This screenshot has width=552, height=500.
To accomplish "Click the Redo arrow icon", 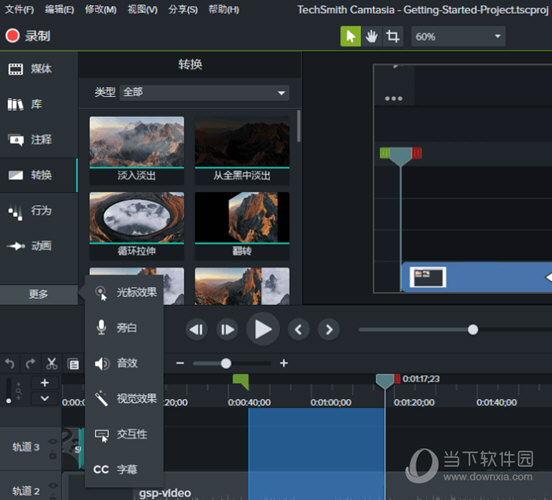I will pos(31,363).
